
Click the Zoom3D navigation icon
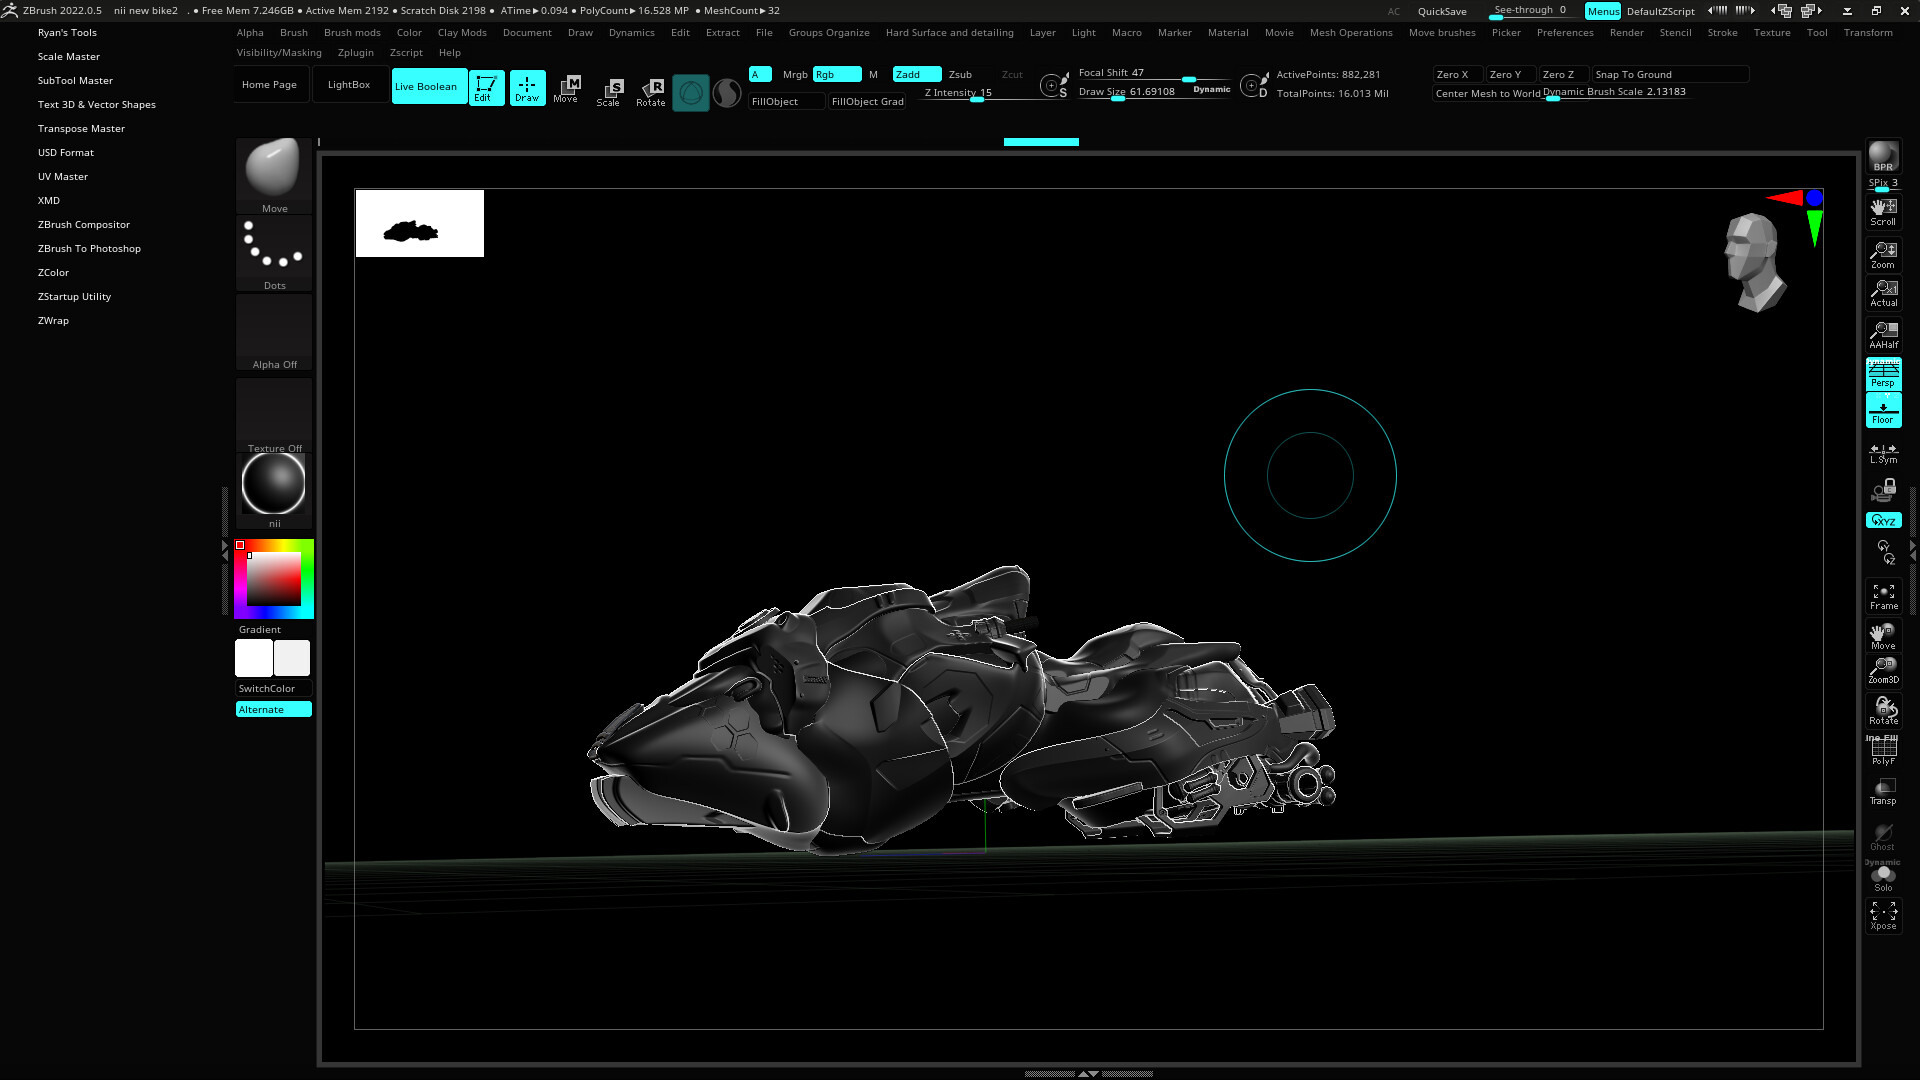pyautogui.click(x=1883, y=670)
